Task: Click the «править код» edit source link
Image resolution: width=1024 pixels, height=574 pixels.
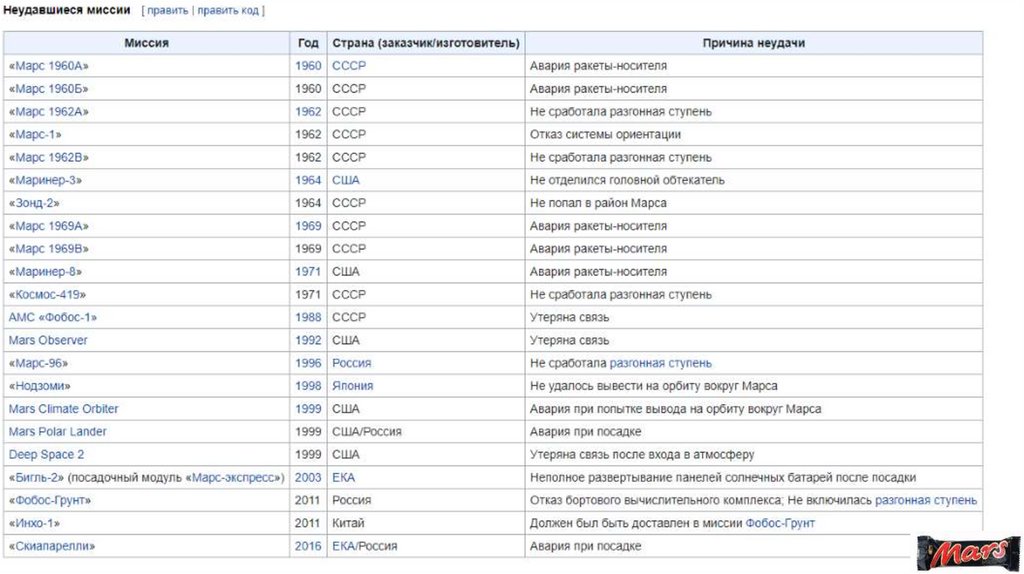Action: click(x=228, y=11)
